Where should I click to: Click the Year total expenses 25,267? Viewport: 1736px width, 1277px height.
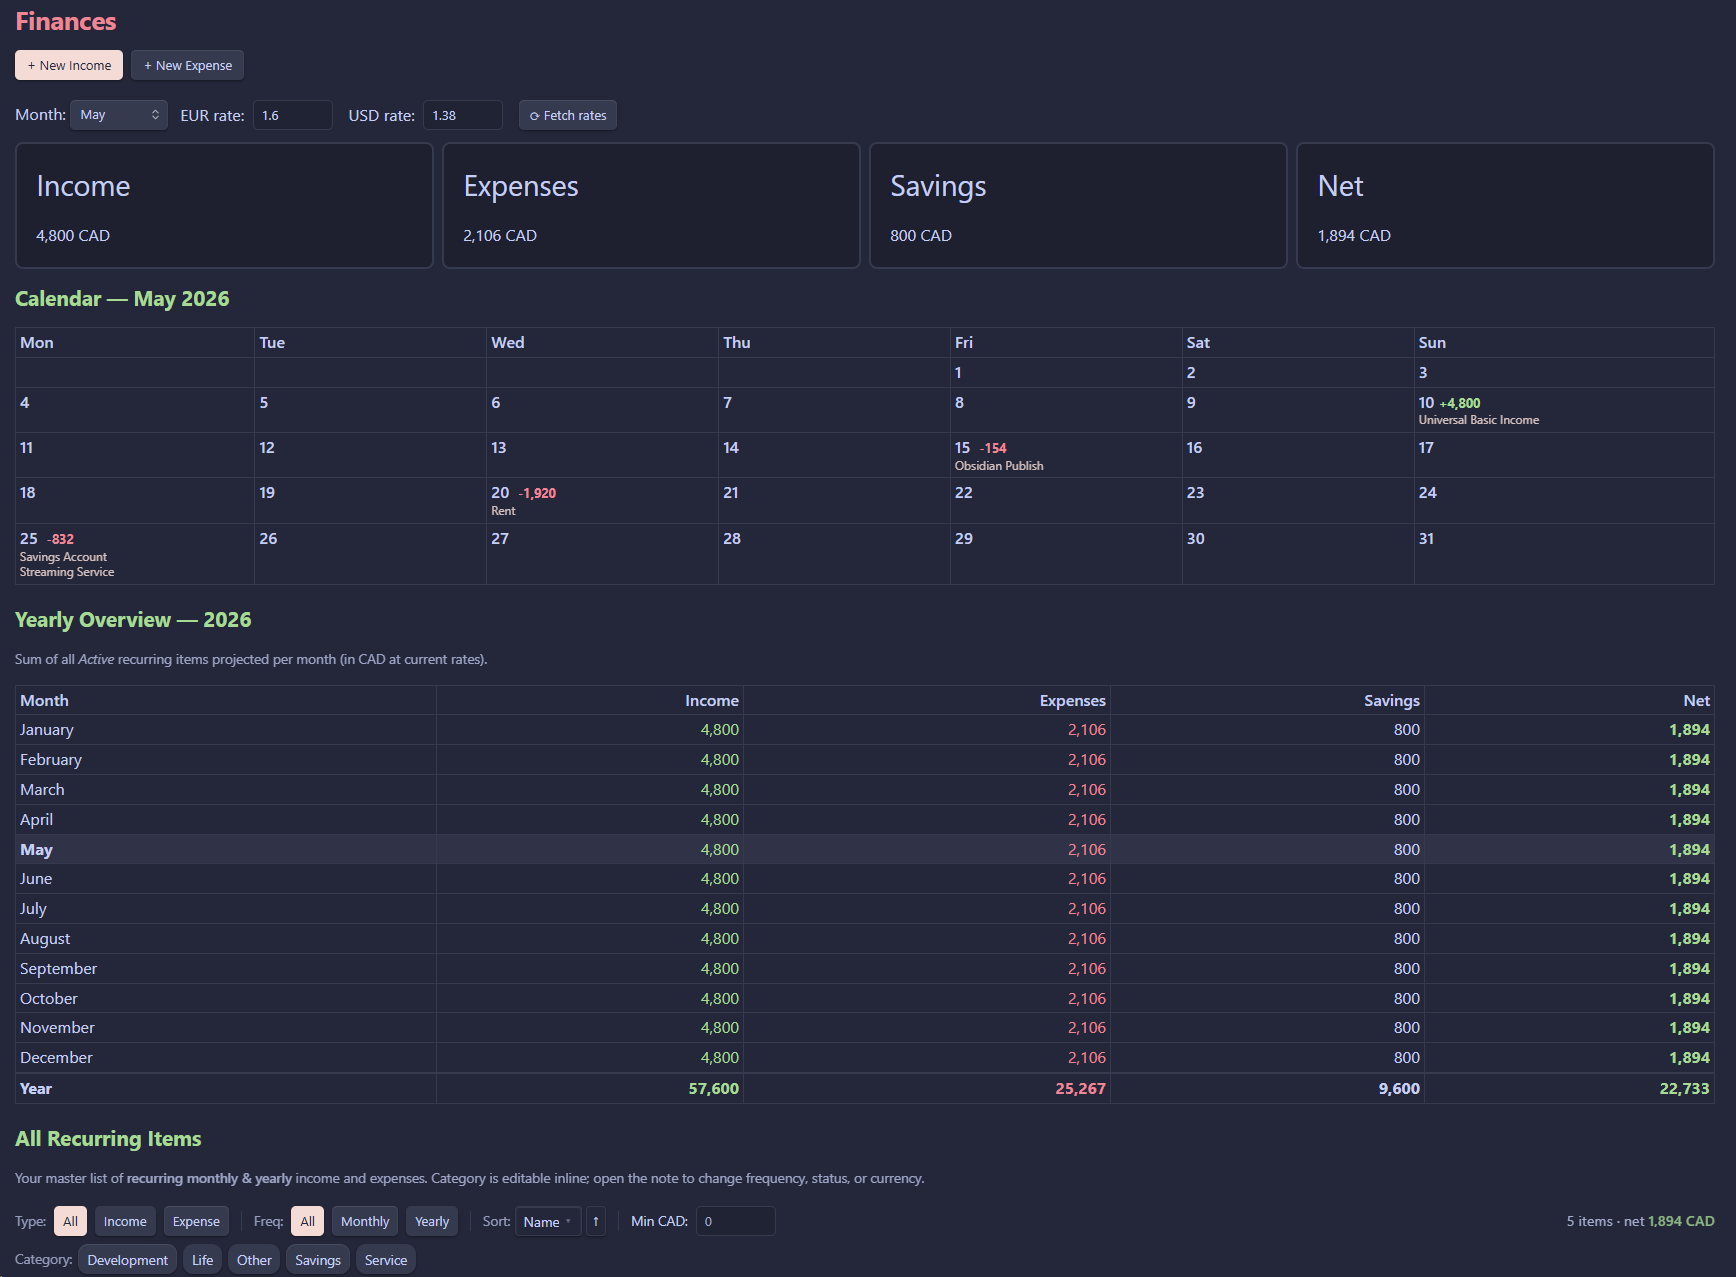click(x=1080, y=1088)
